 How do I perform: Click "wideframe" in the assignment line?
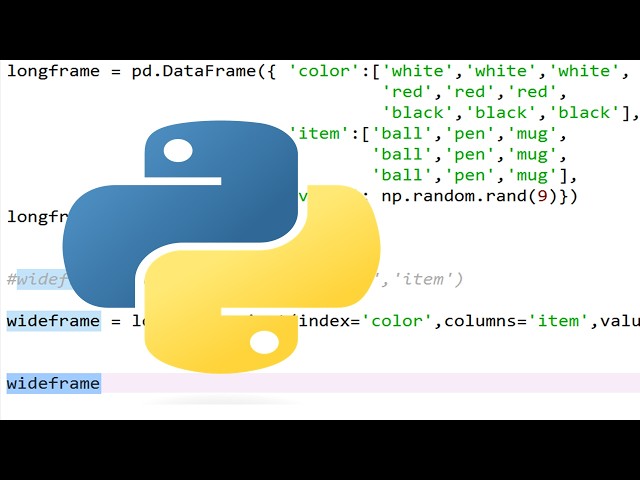pyautogui.click(x=53, y=321)
